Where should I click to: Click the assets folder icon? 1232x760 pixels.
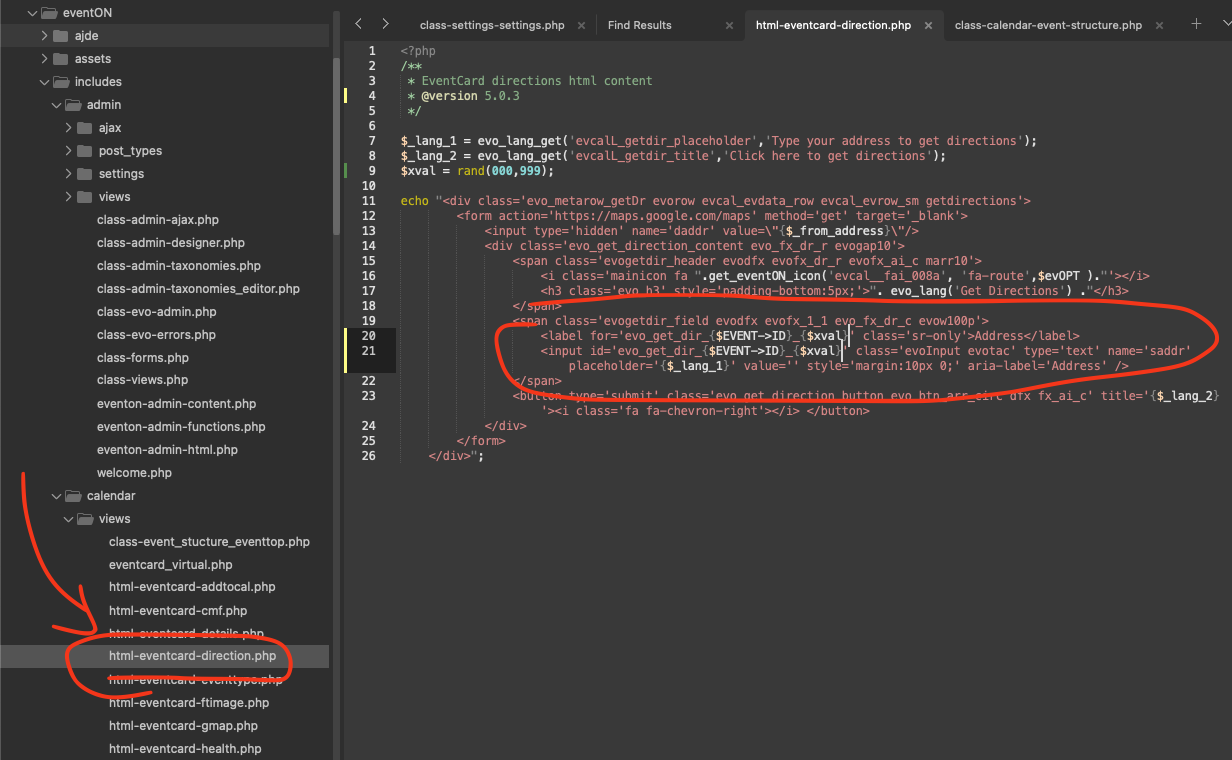coord(62,59)
